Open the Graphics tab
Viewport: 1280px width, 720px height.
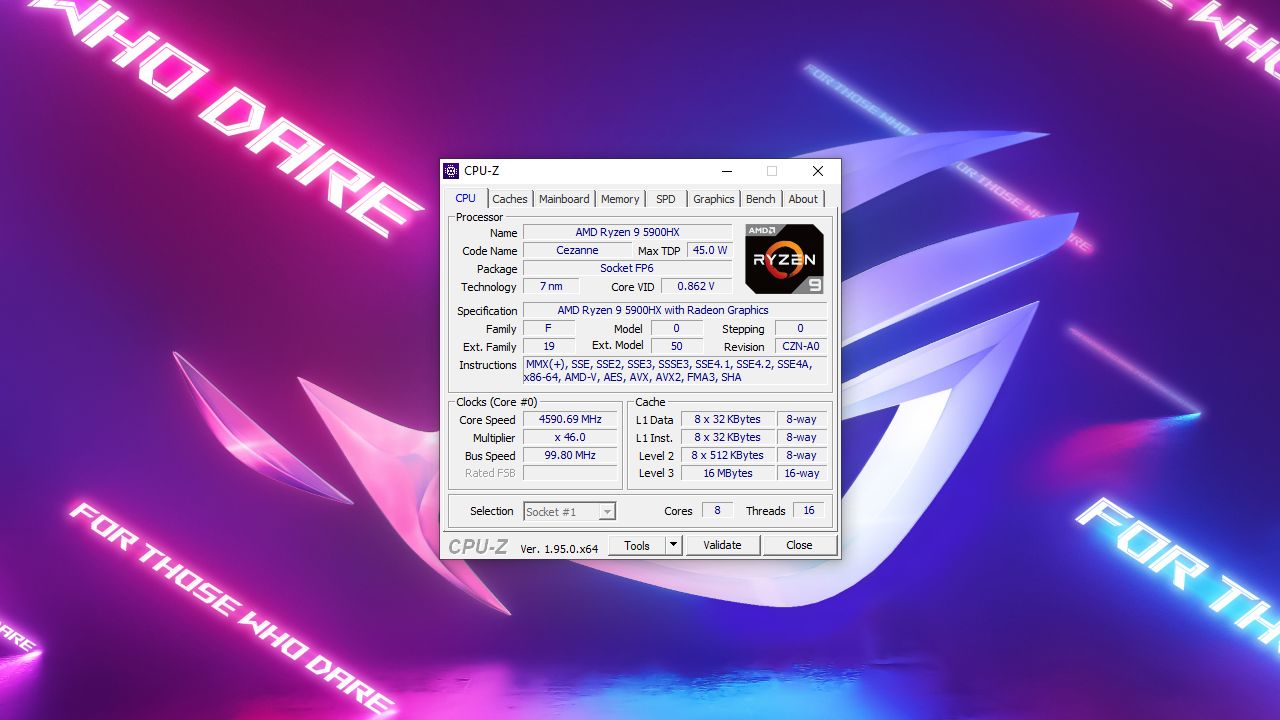(x=712, y=199)
